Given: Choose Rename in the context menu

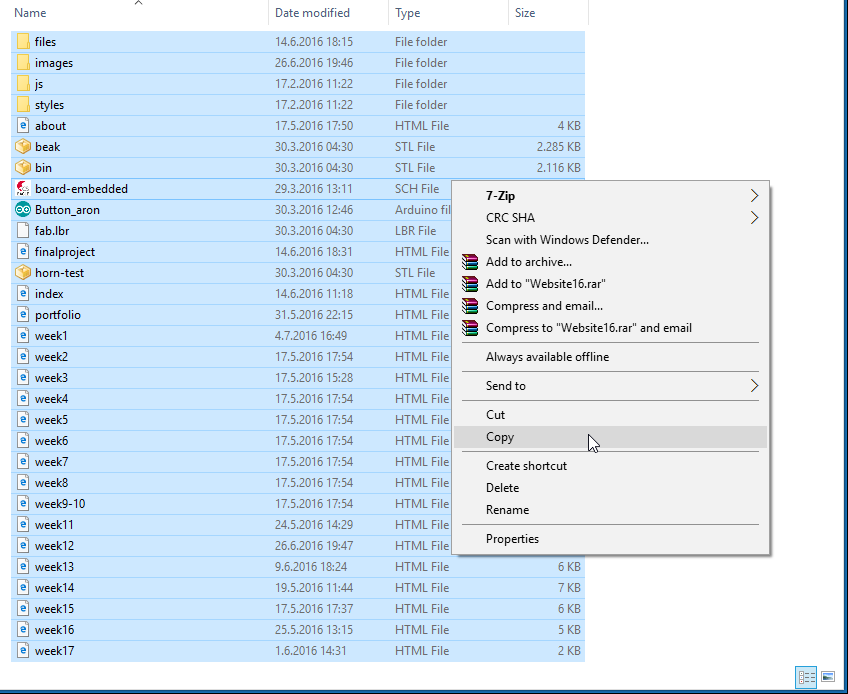Looking at the screenshot, I should (x=610, y=510).
